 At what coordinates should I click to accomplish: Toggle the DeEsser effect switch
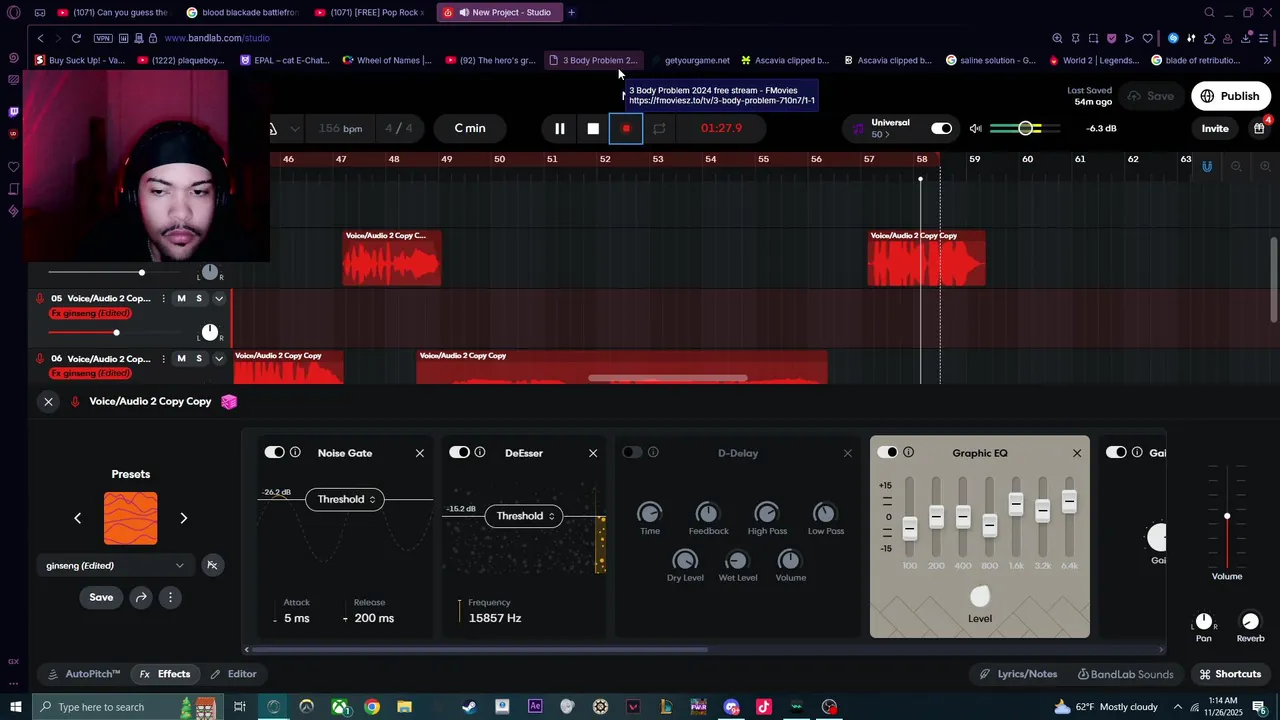point(459,452)
